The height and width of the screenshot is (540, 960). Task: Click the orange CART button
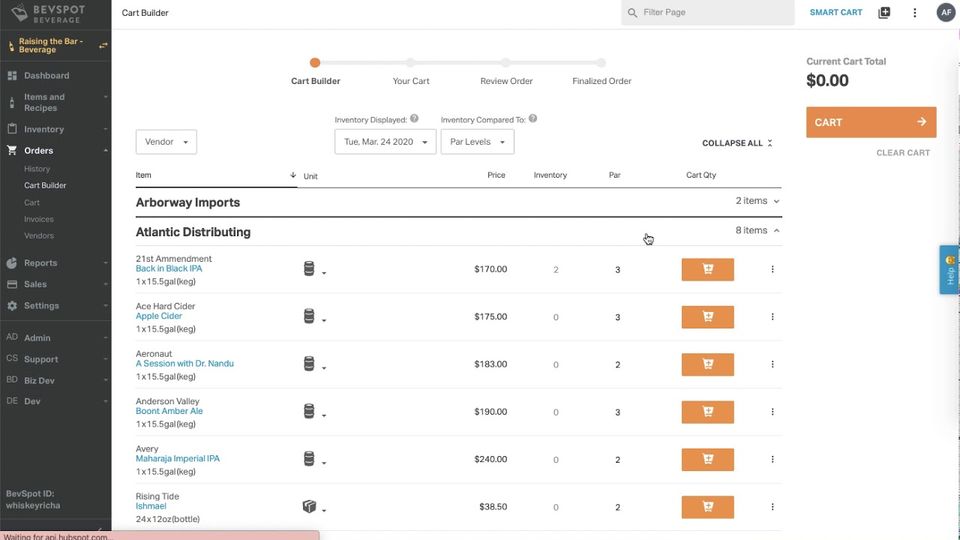point(871,122)
